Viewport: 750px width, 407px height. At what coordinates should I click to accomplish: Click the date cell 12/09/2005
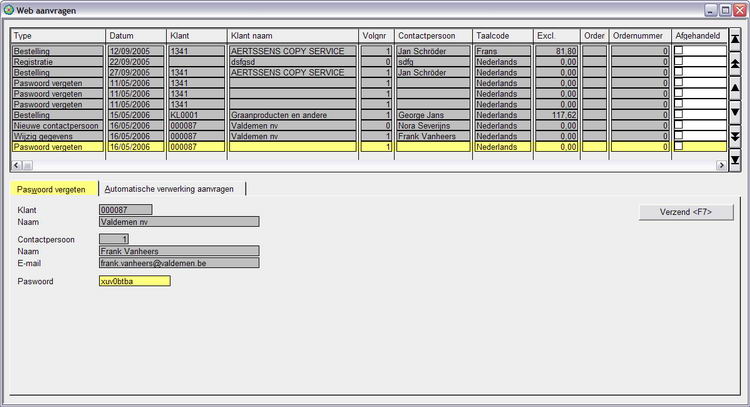[136, 51]
